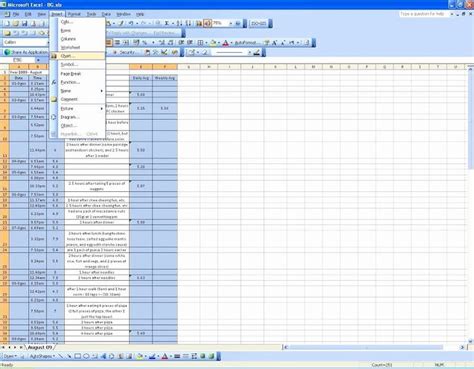Select the Line tool in Drawing toolbar
This screenshot has width=474, height=369.
tap(60, 356)
